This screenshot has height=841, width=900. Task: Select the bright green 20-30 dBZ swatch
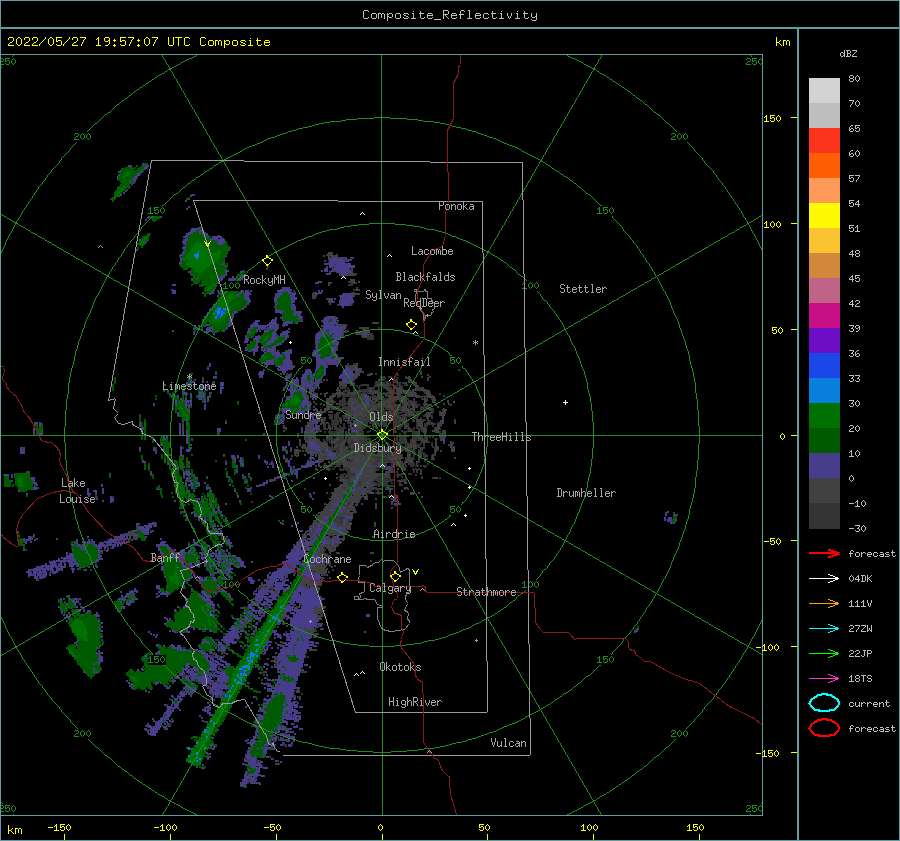click(824, 416)
